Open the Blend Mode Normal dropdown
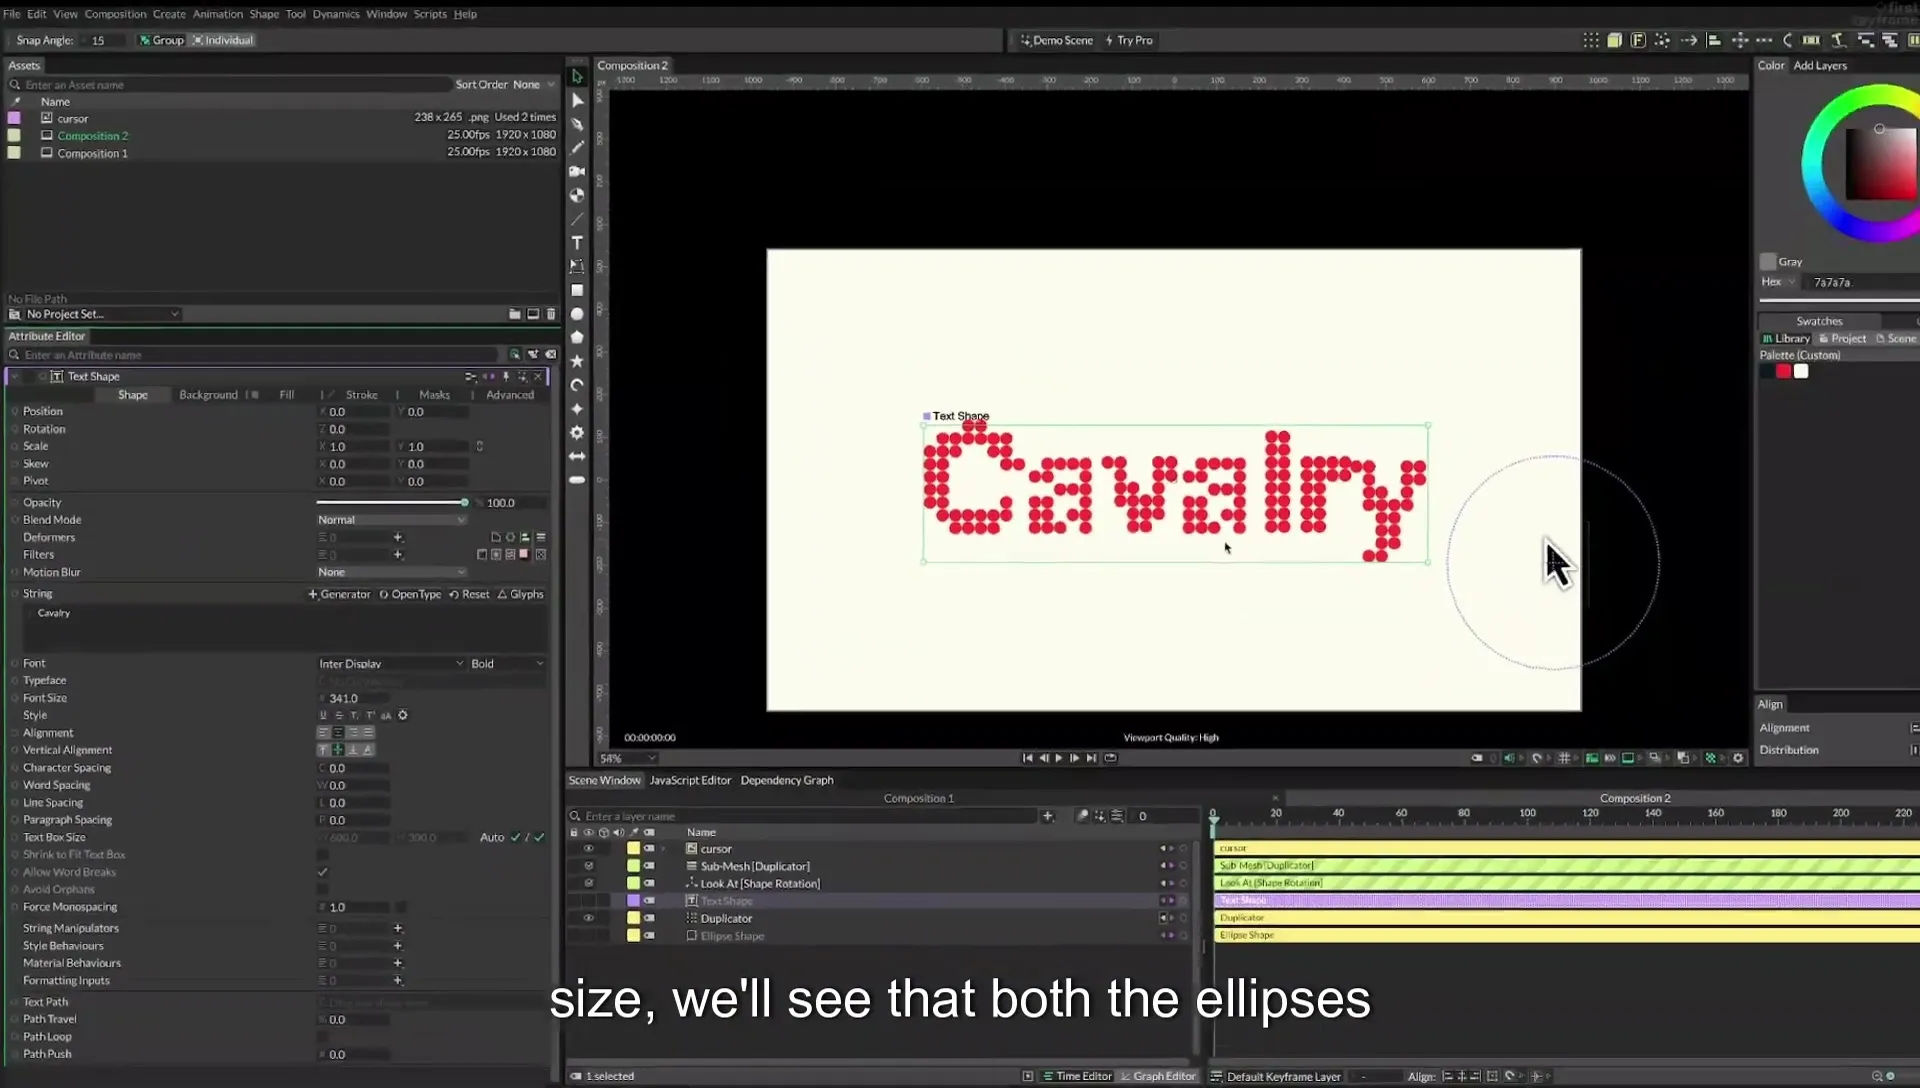Image resolution: width=1920 pixels, height=1088 pixels. (x=392, y=520)
